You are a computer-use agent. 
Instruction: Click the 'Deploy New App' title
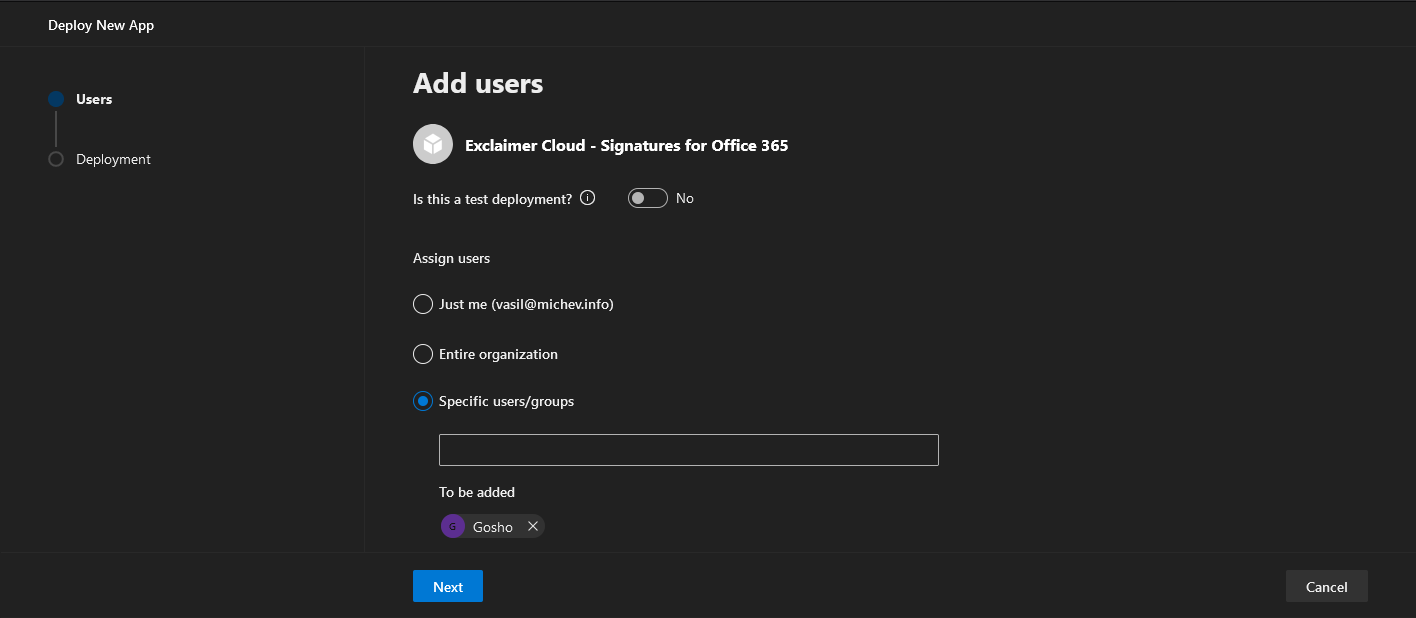tap(101, 25)
